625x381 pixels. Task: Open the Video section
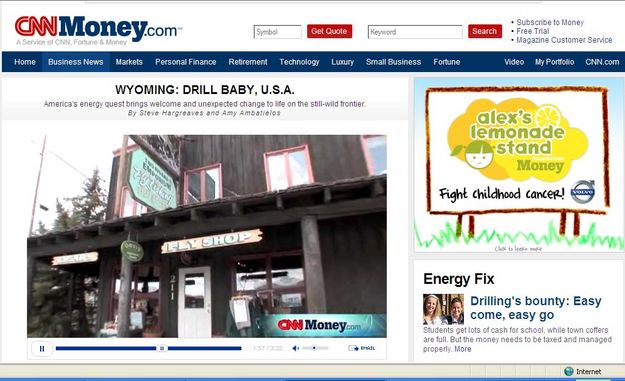coord(514,62)
